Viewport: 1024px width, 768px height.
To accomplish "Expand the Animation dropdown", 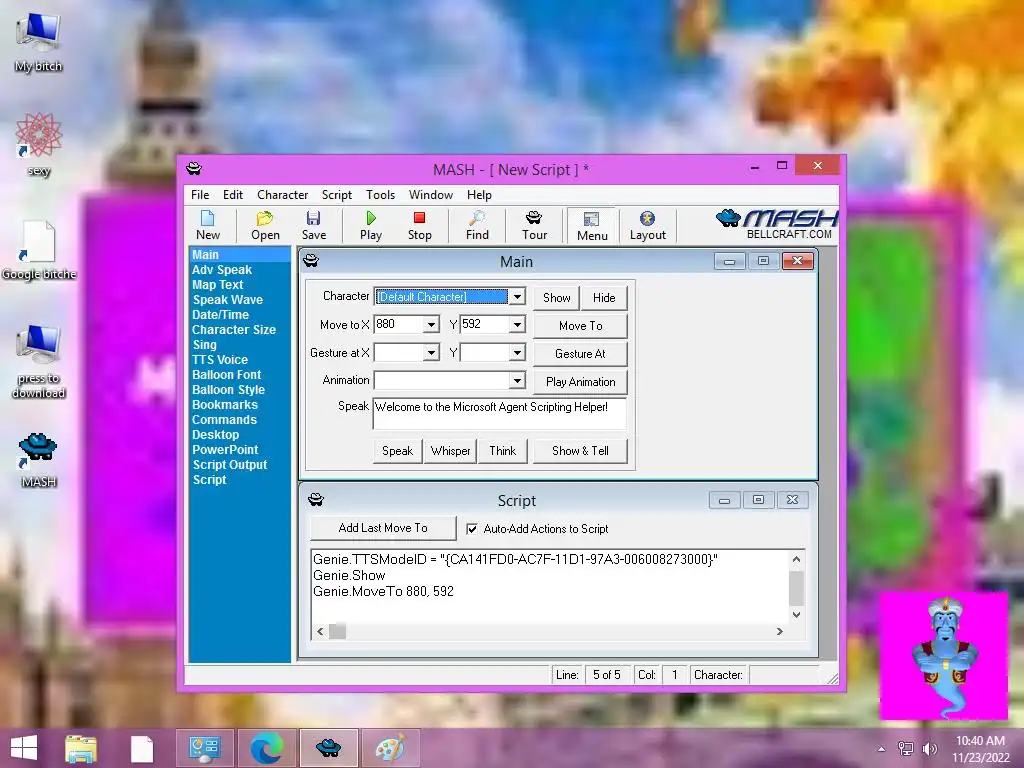I will [x=517, y=380].
